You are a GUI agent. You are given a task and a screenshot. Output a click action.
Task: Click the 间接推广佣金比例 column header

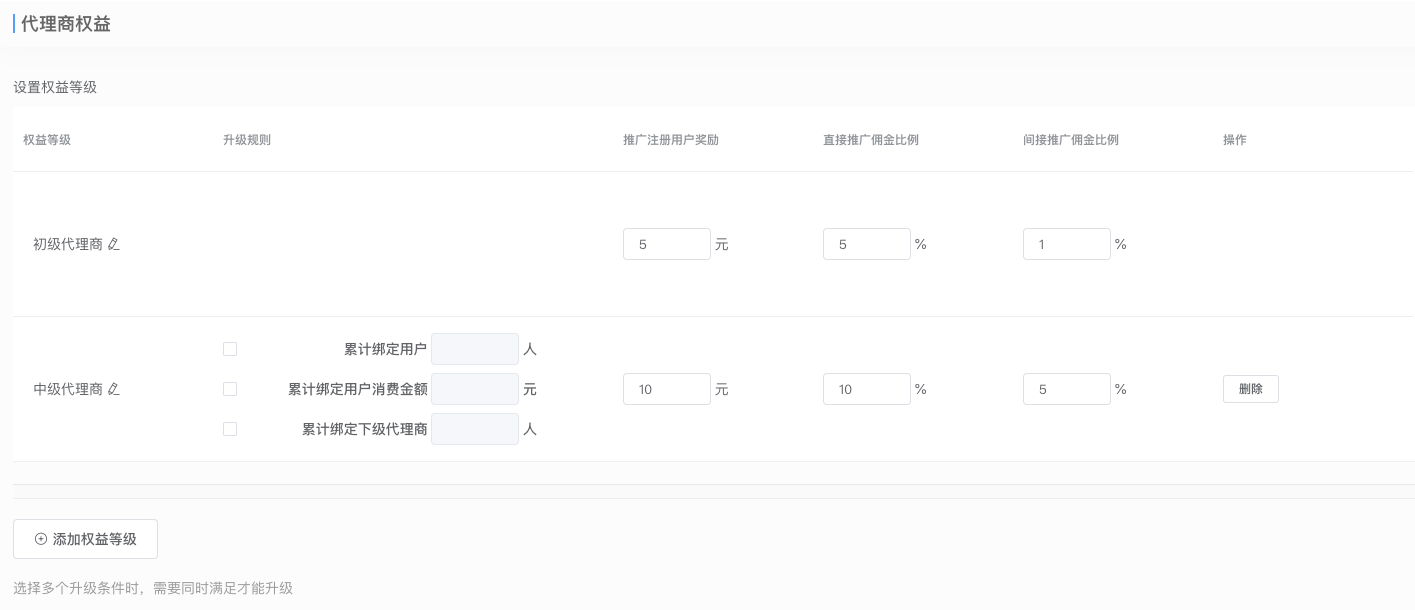tap(1070, 140)
